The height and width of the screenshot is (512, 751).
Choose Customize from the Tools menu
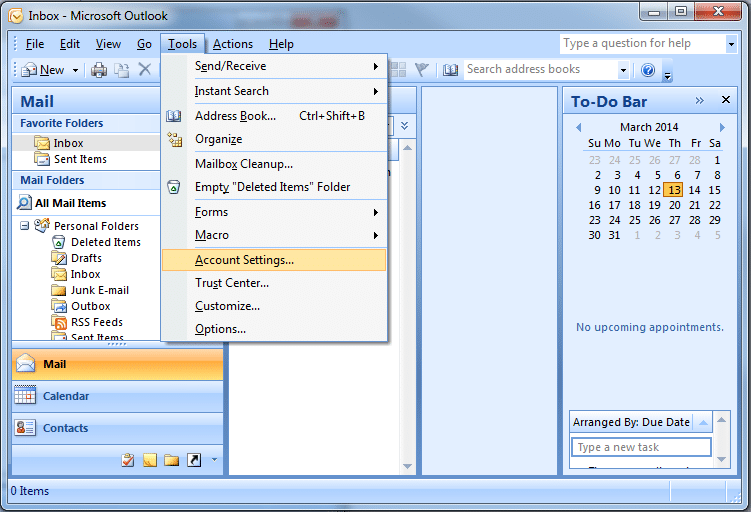(x=274, y=306)
